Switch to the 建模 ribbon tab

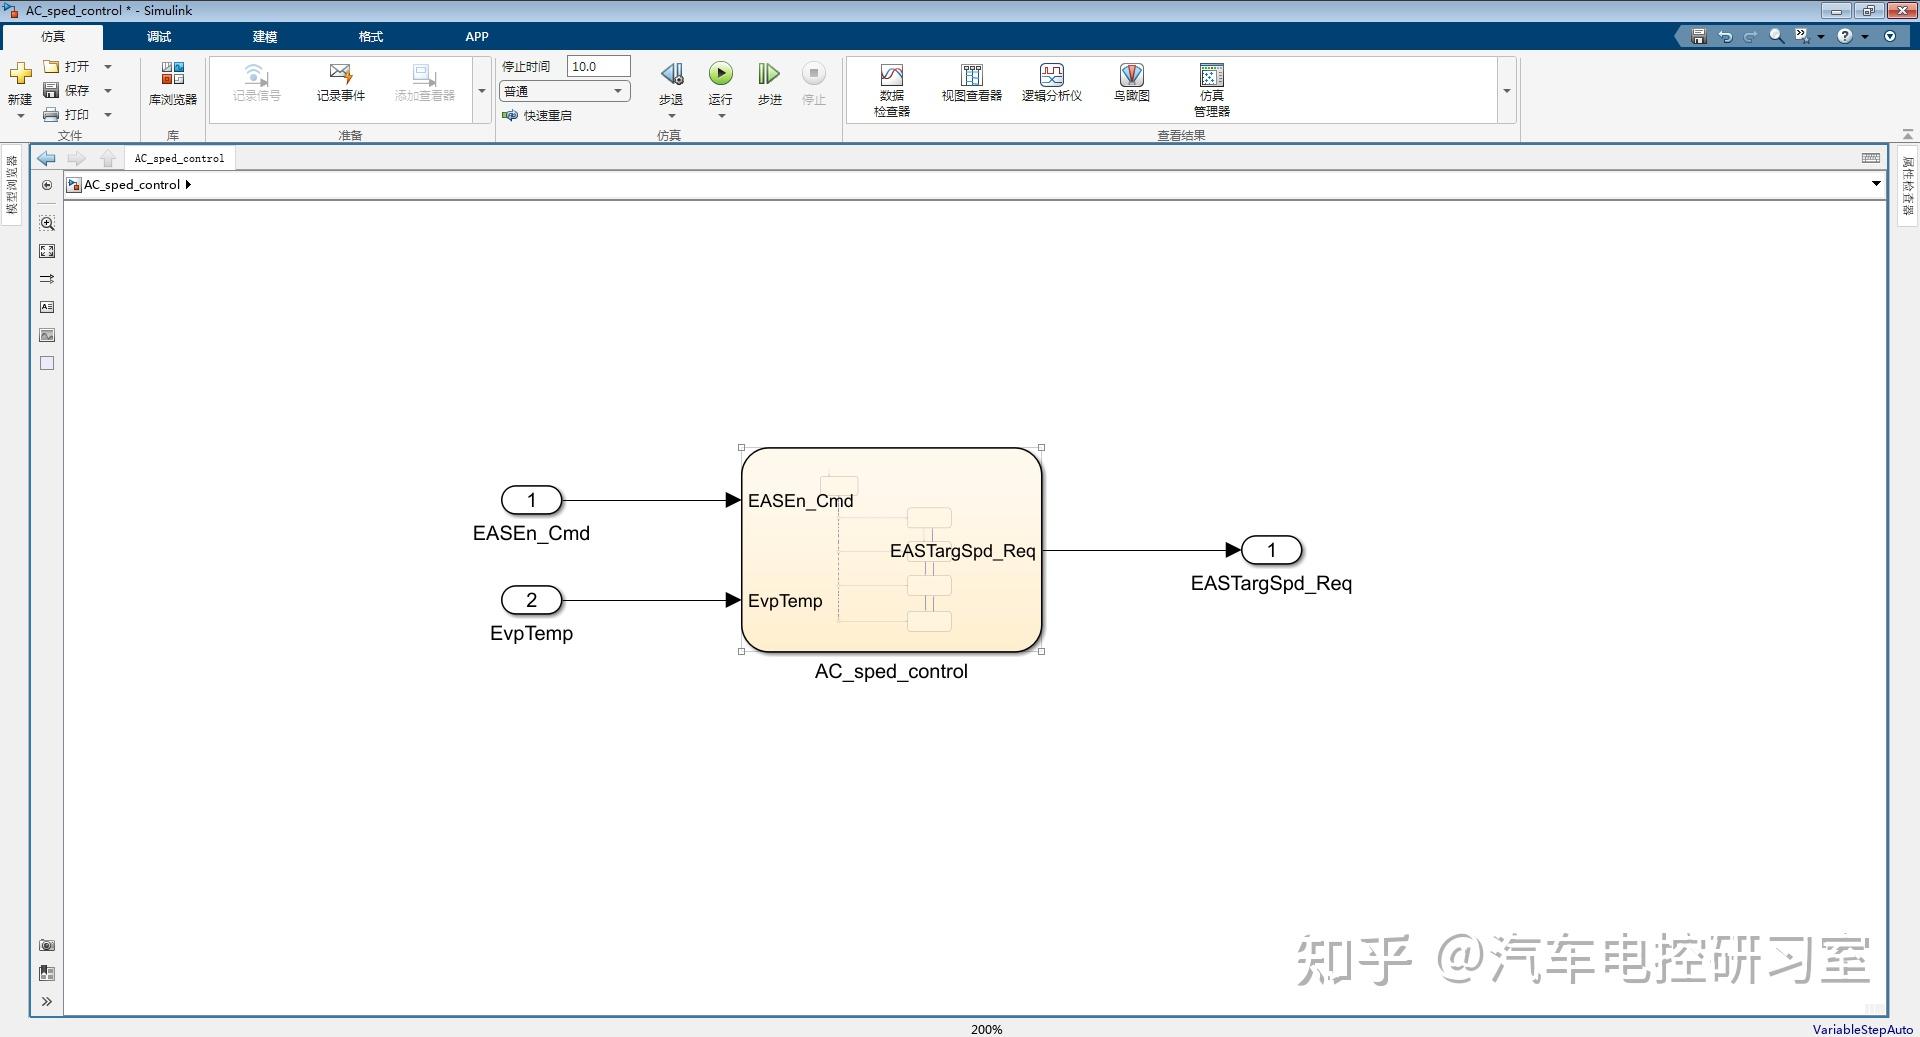[x=264, y=36]
